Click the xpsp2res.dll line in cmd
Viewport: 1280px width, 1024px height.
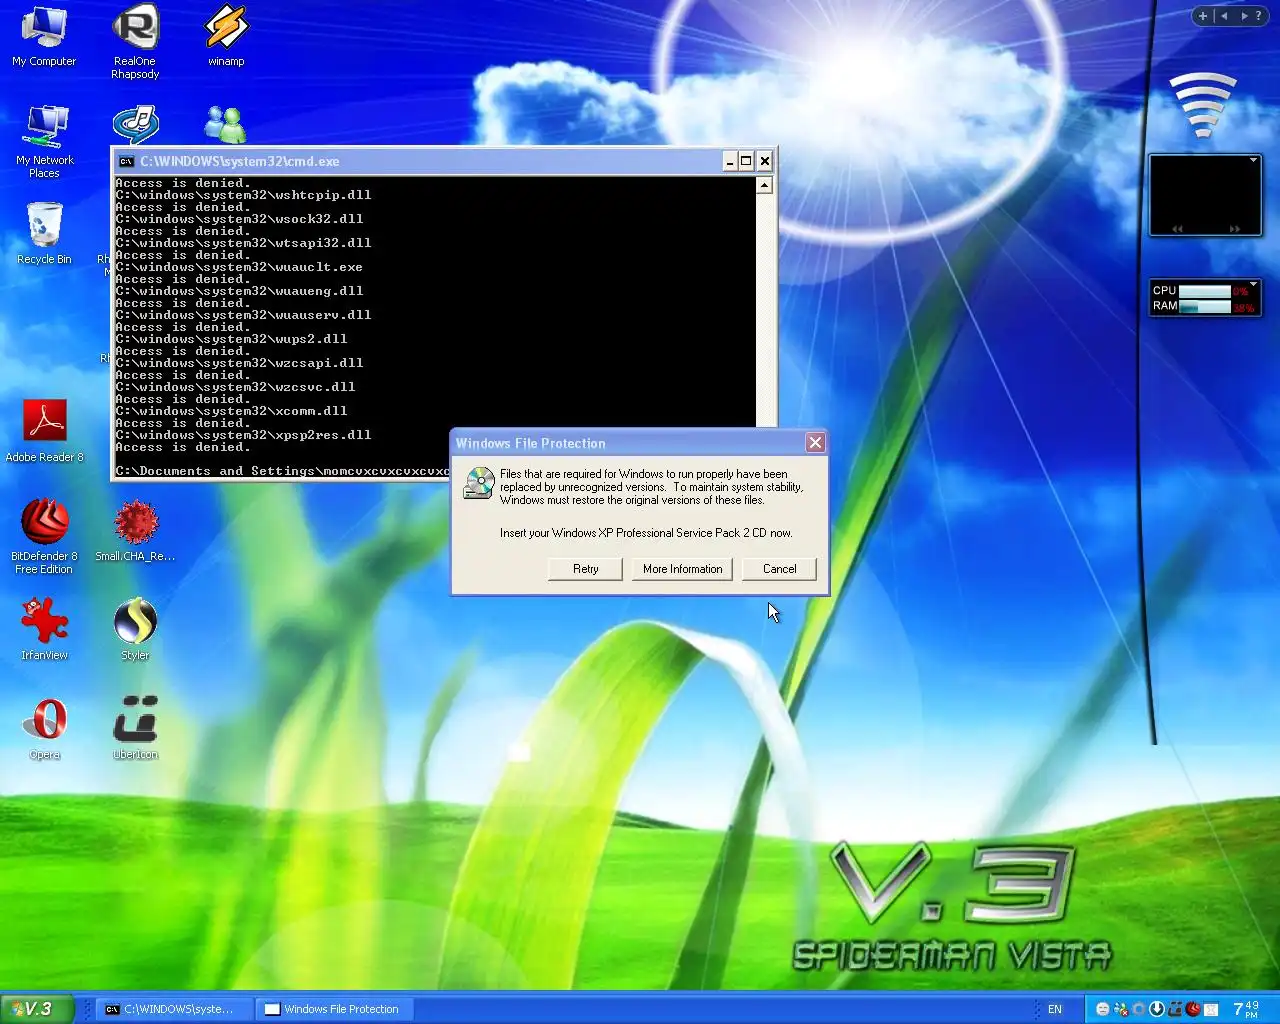243,435
